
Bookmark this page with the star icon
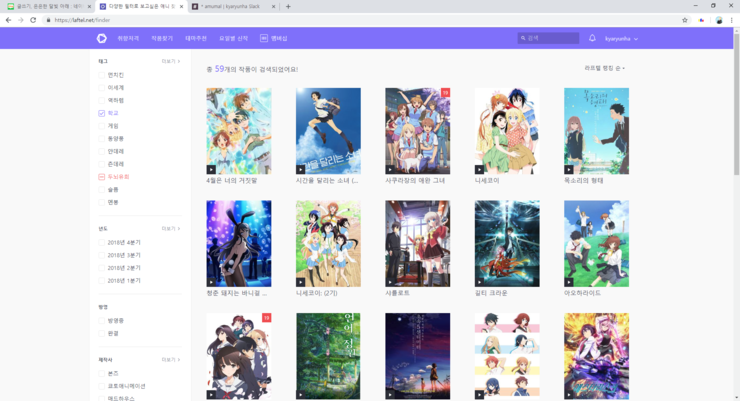(685, 20)
